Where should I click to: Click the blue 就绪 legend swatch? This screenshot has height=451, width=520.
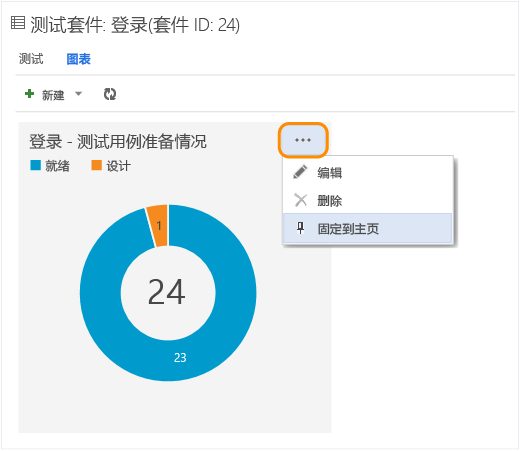coord(35,165)
